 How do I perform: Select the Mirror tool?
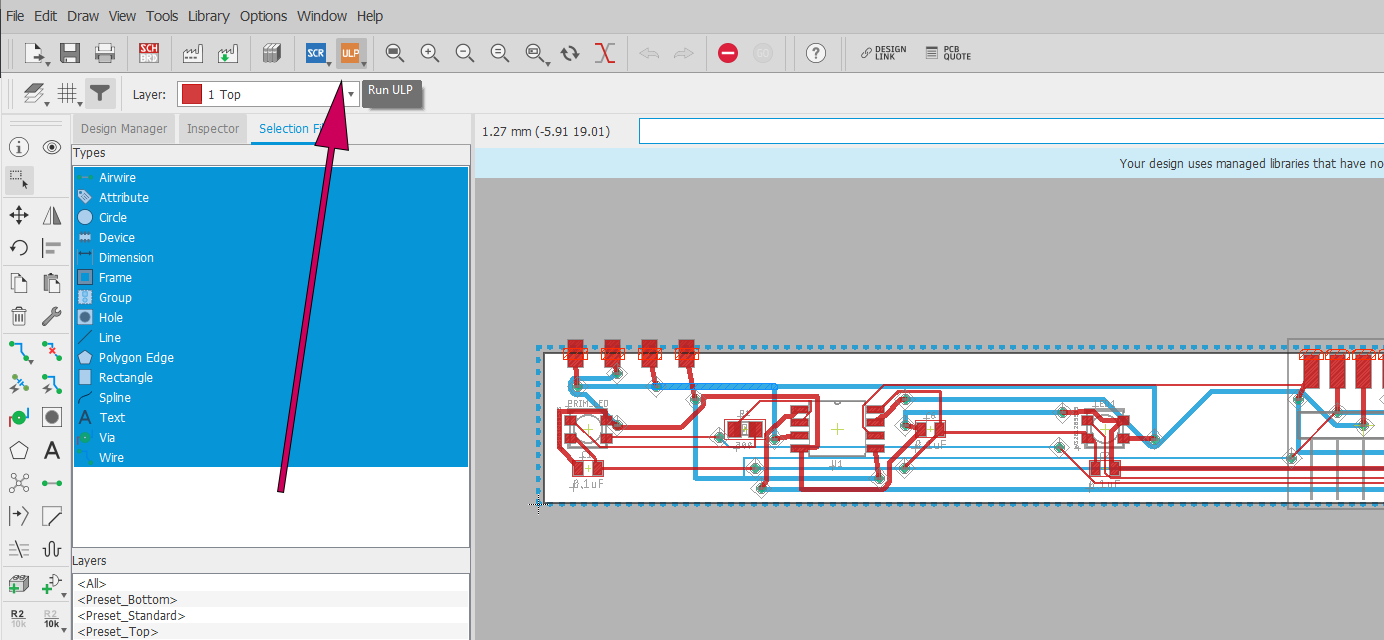pos(52,215)
